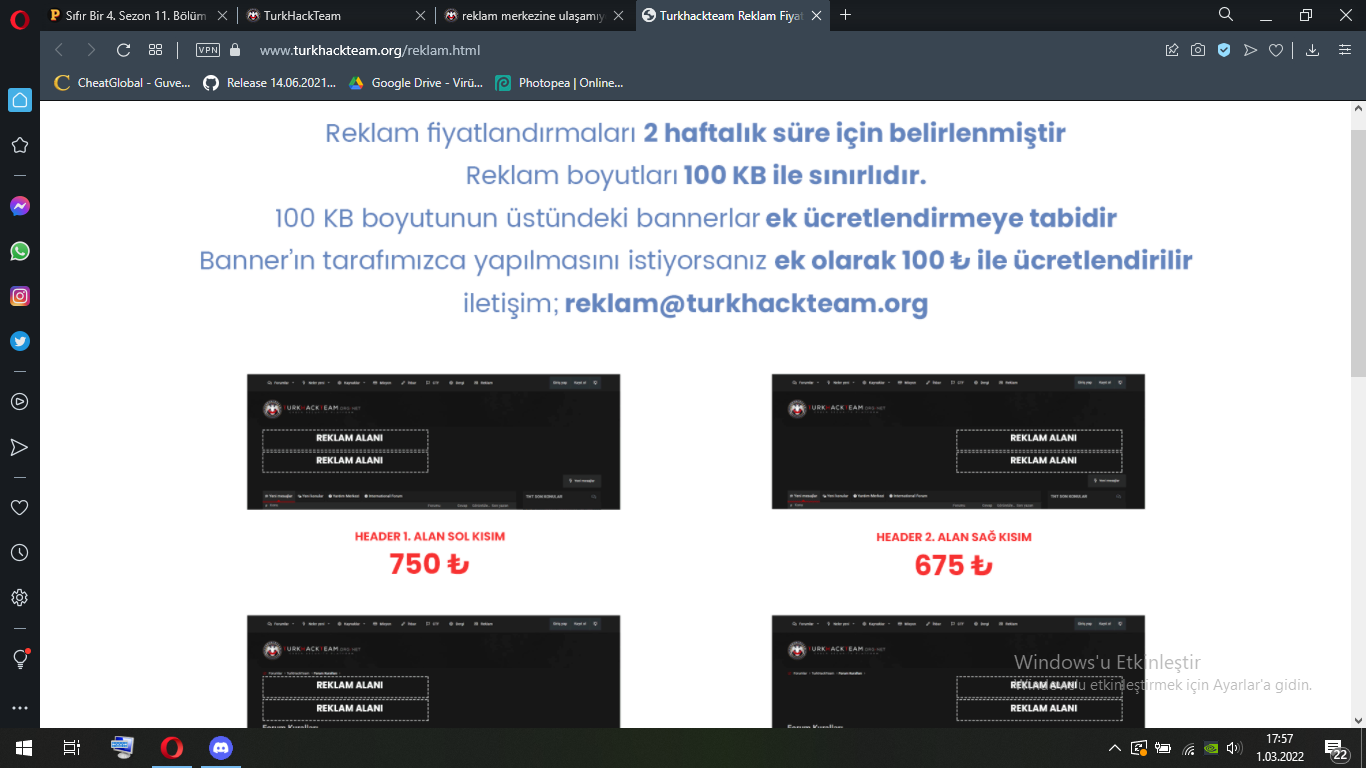
Task: Open the lightbulb tips icon in sidebar
Action: click(x=19, y=659)
